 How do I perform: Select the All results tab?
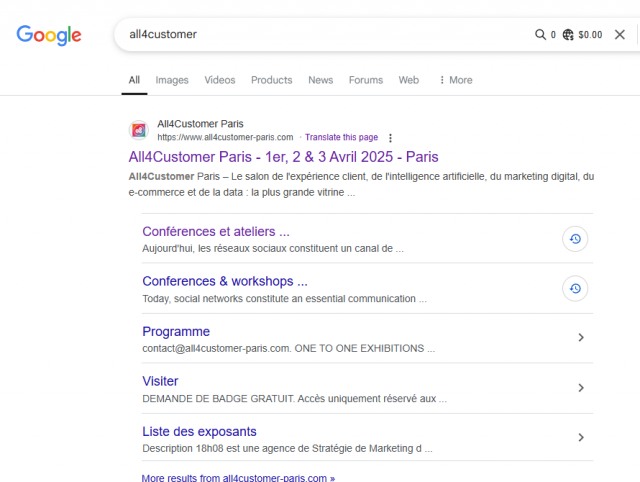coord(134,80)
